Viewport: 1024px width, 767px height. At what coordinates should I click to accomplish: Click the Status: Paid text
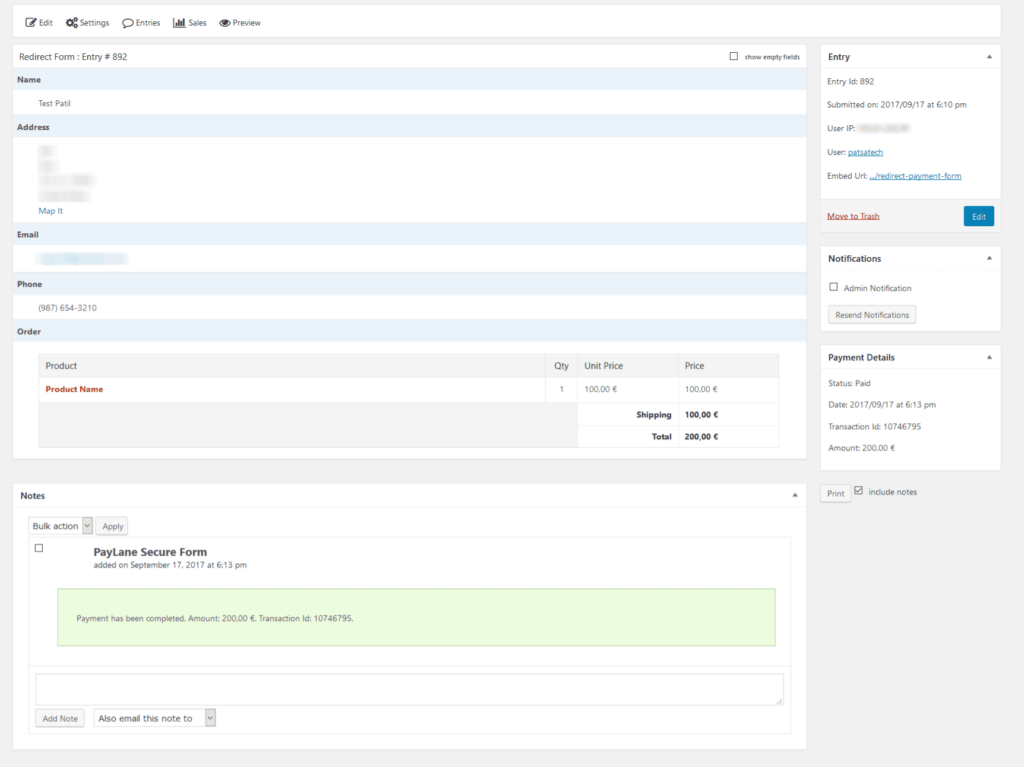(x=849, y=384)
